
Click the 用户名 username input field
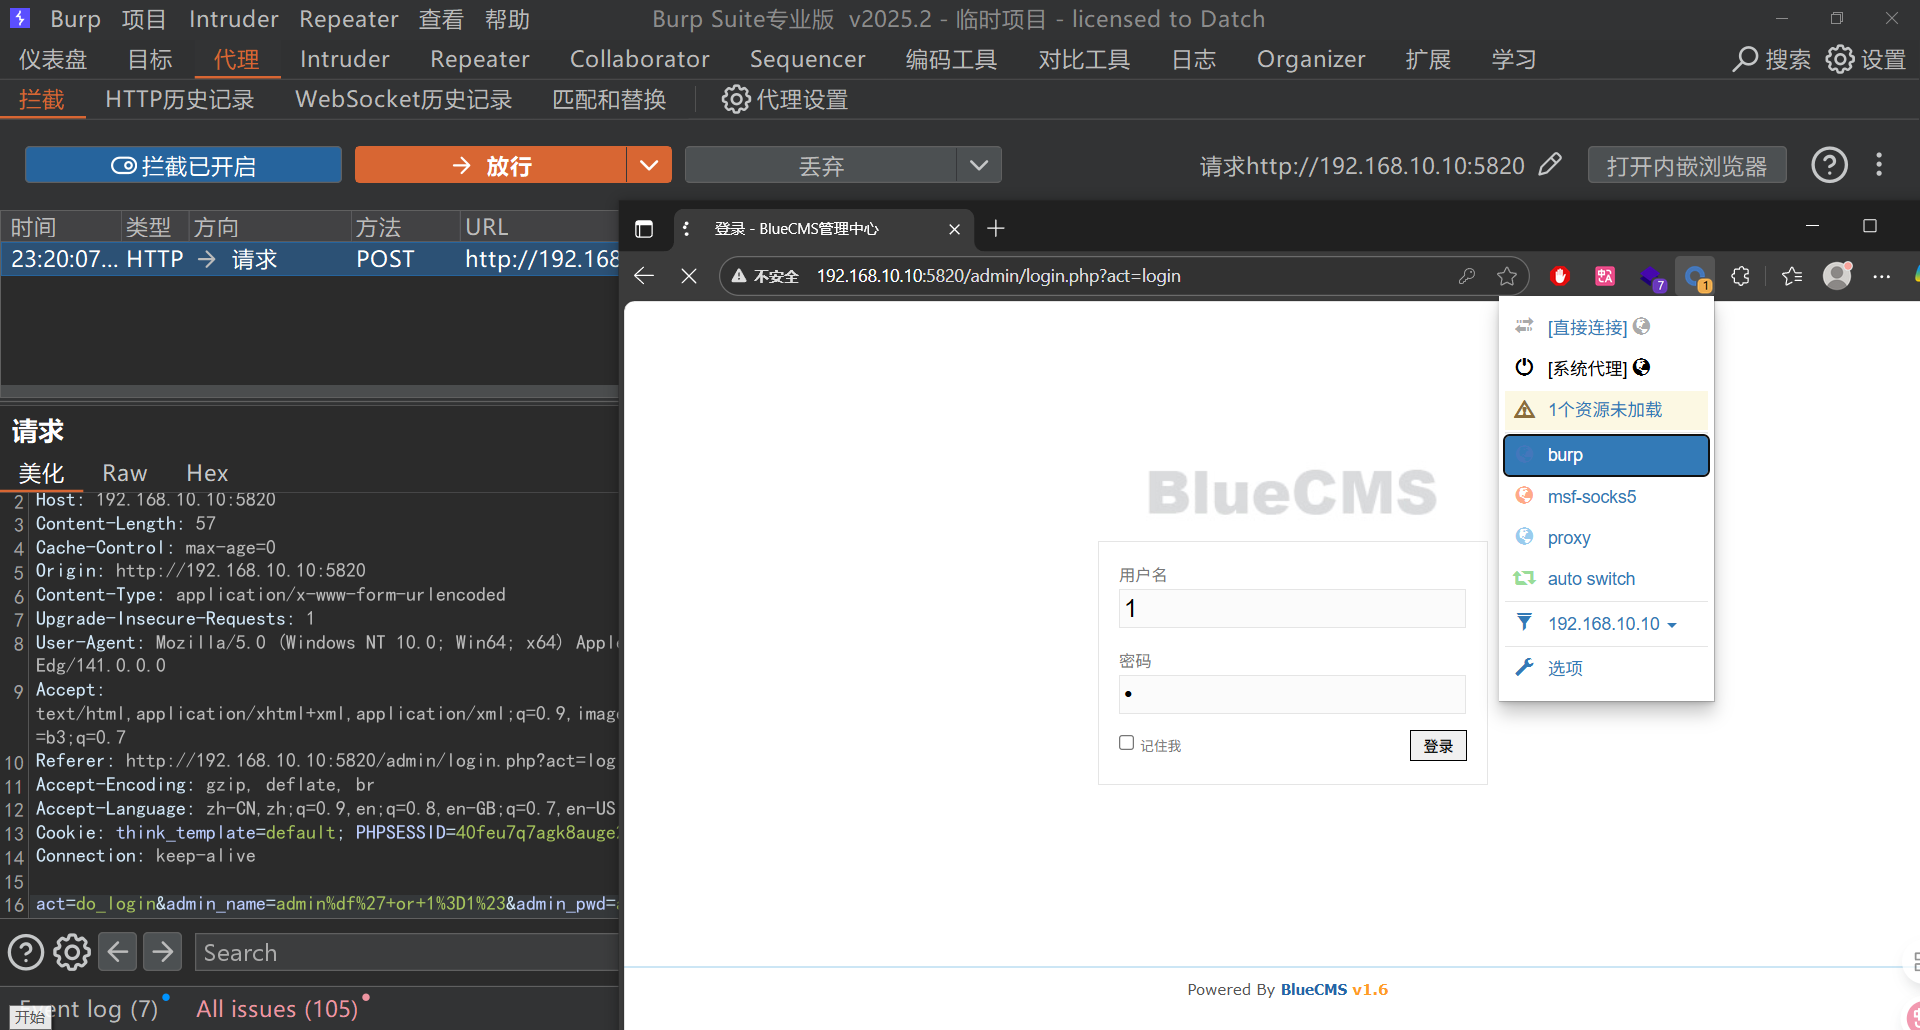click(x=1291, y=609)
